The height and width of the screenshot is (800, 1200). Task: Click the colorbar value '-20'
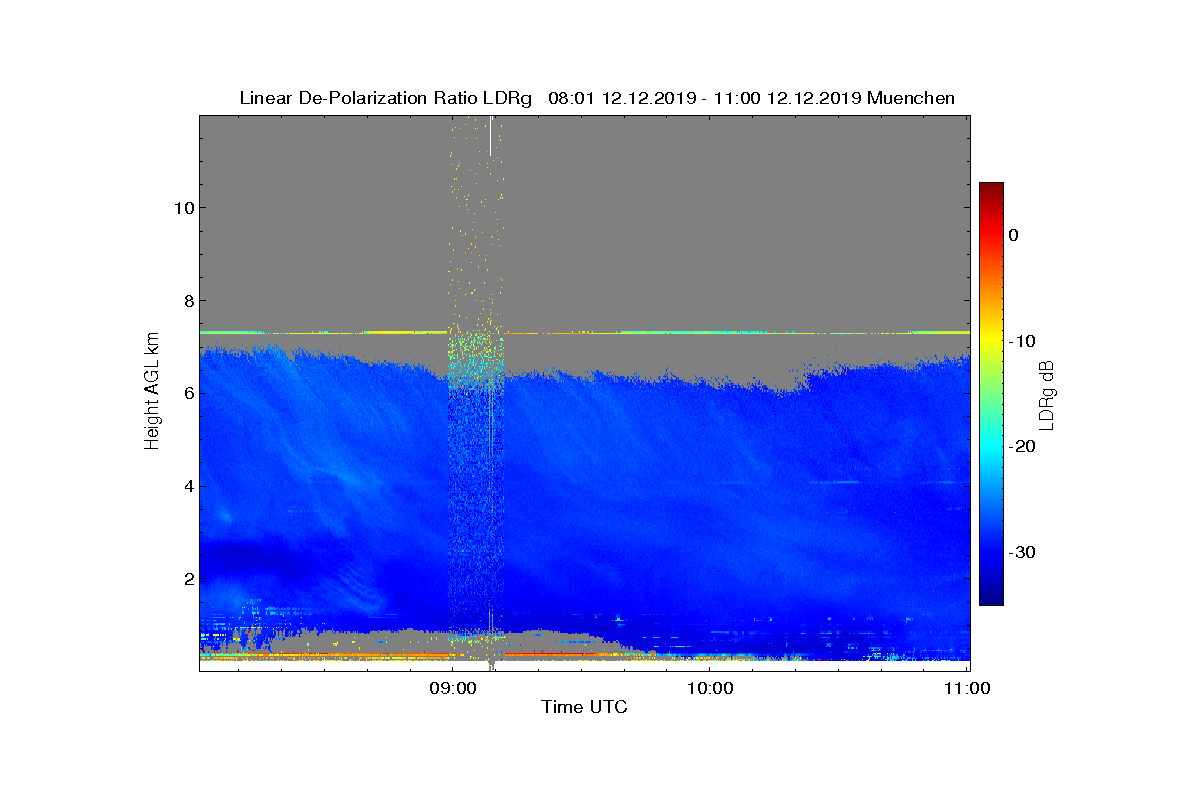1020,447
